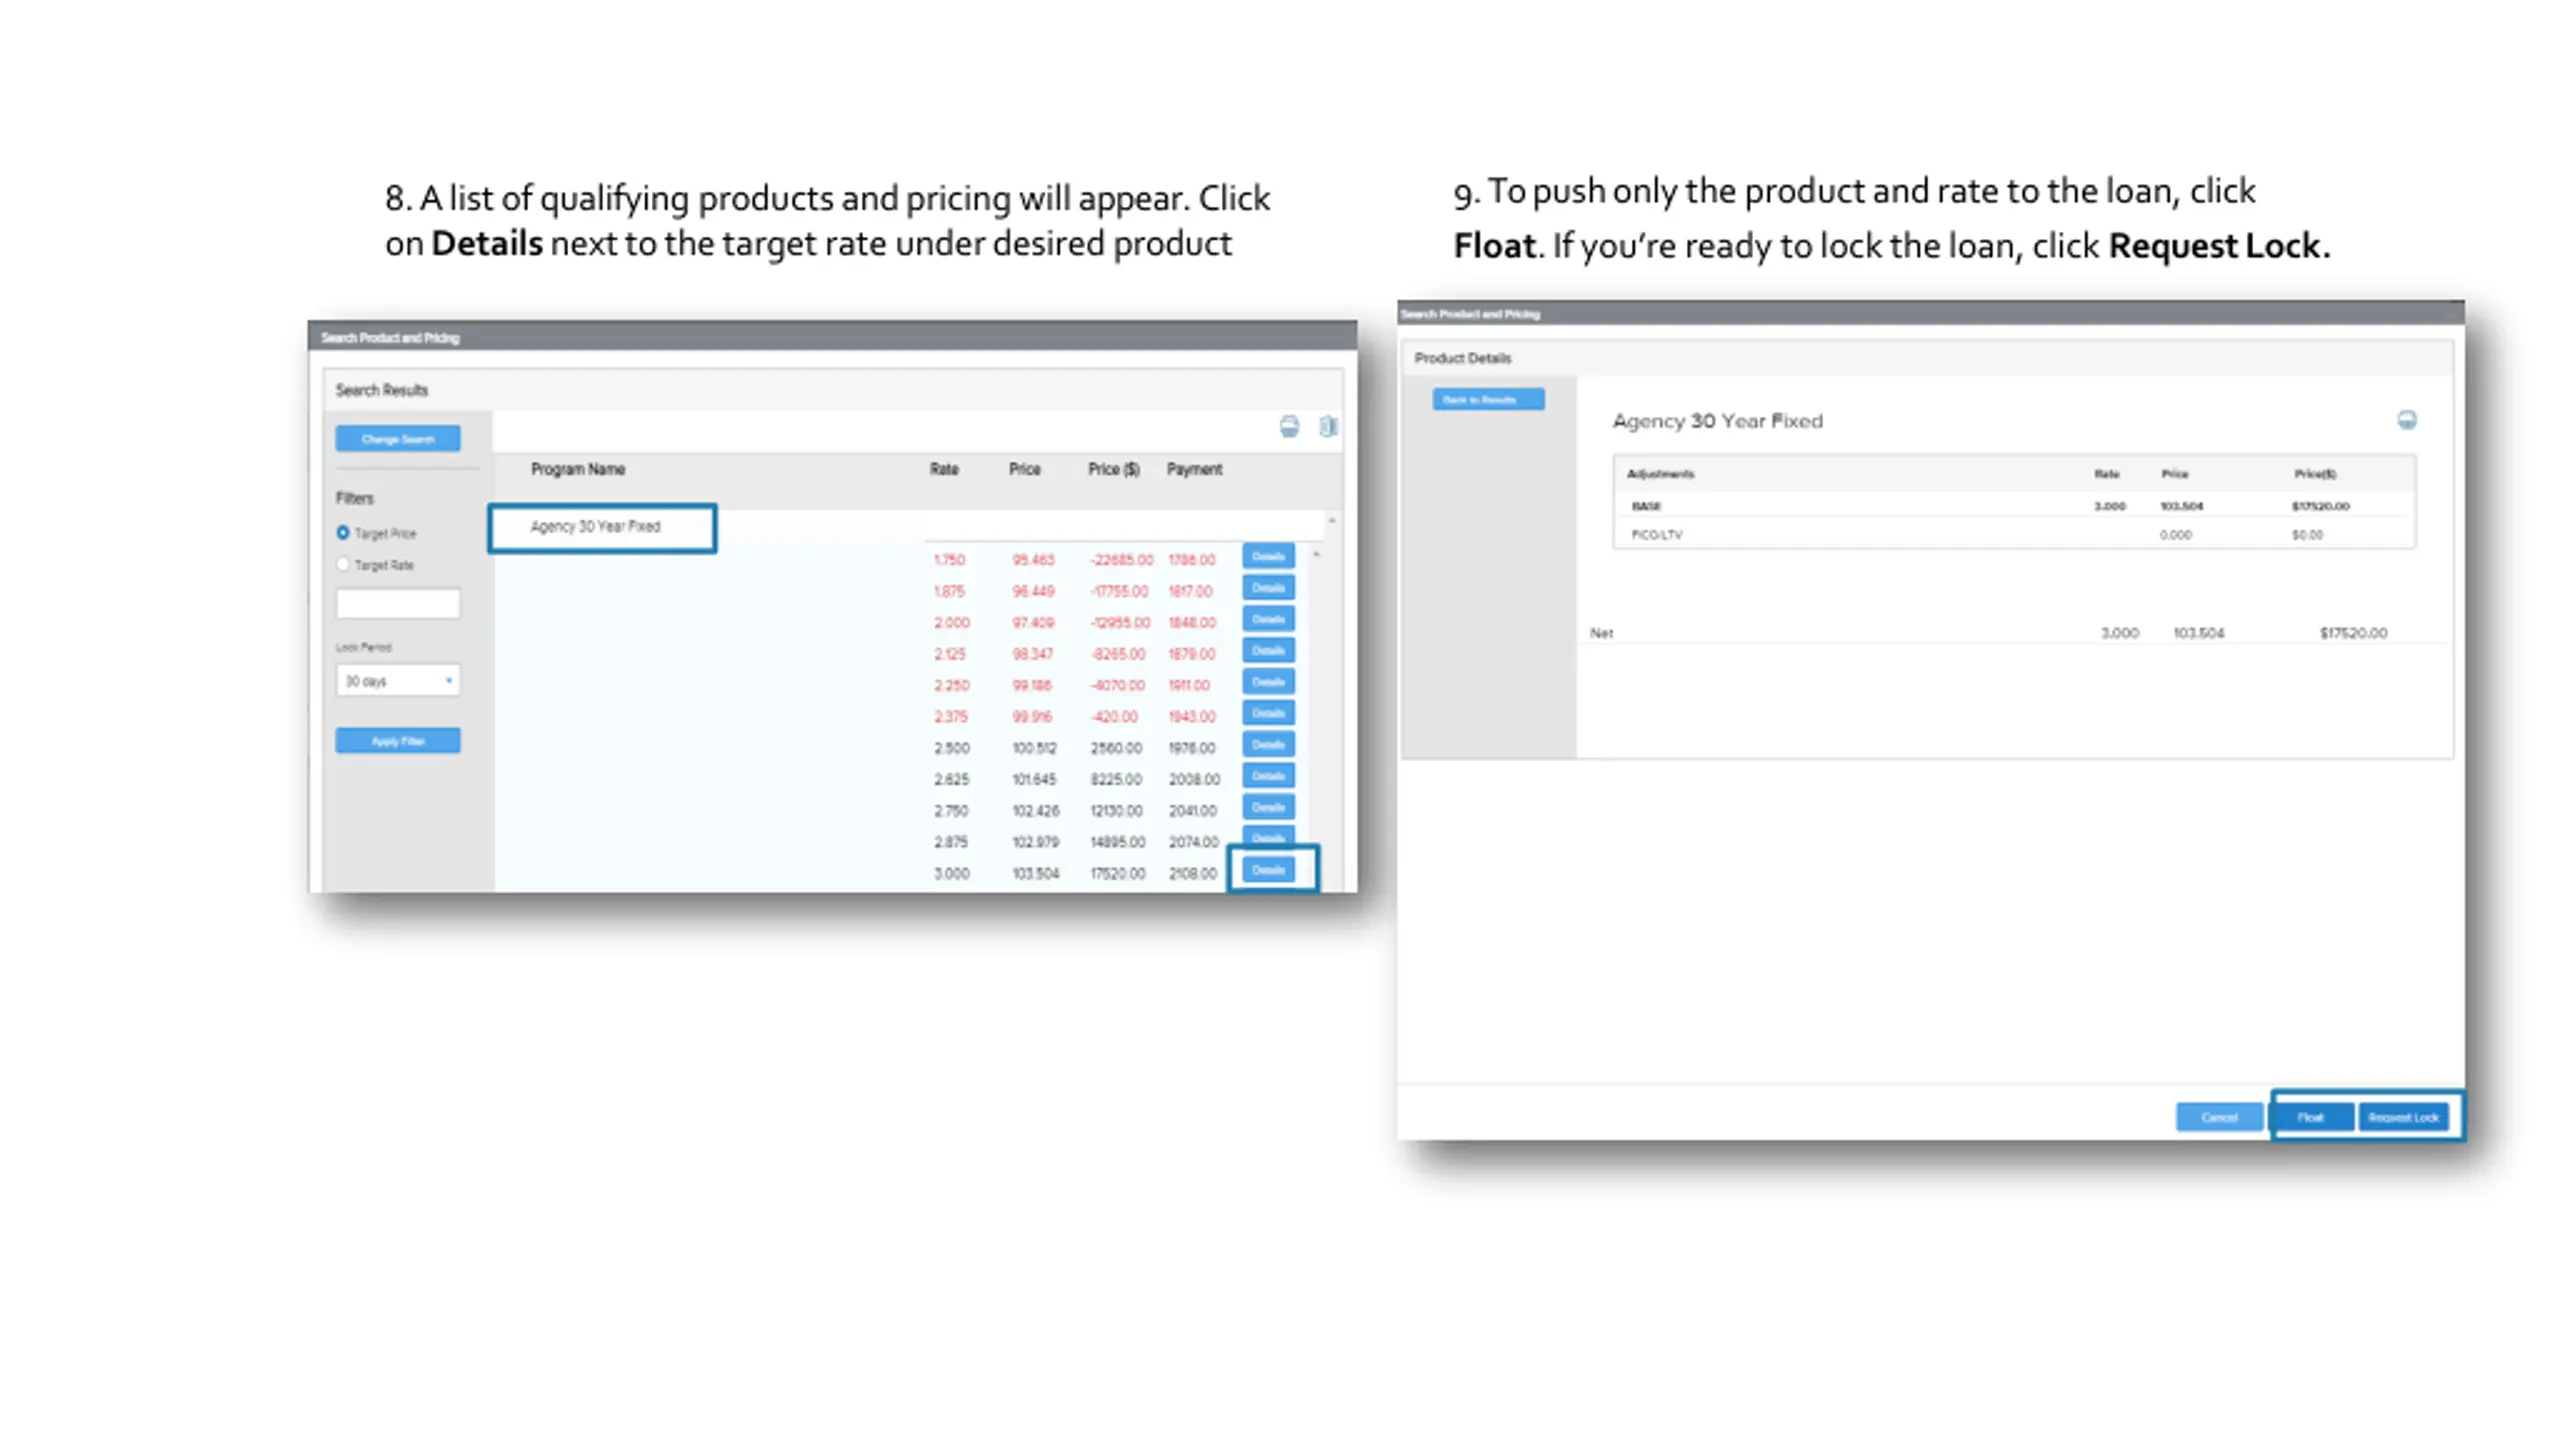The height and width of the screenshot is (1440, 2560).
Task: Click the Rate column header
Action: [943, 469]
